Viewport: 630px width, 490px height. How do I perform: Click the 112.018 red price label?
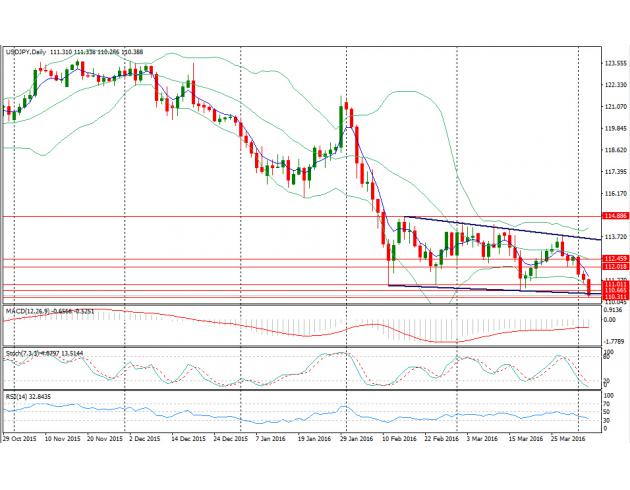613,267
